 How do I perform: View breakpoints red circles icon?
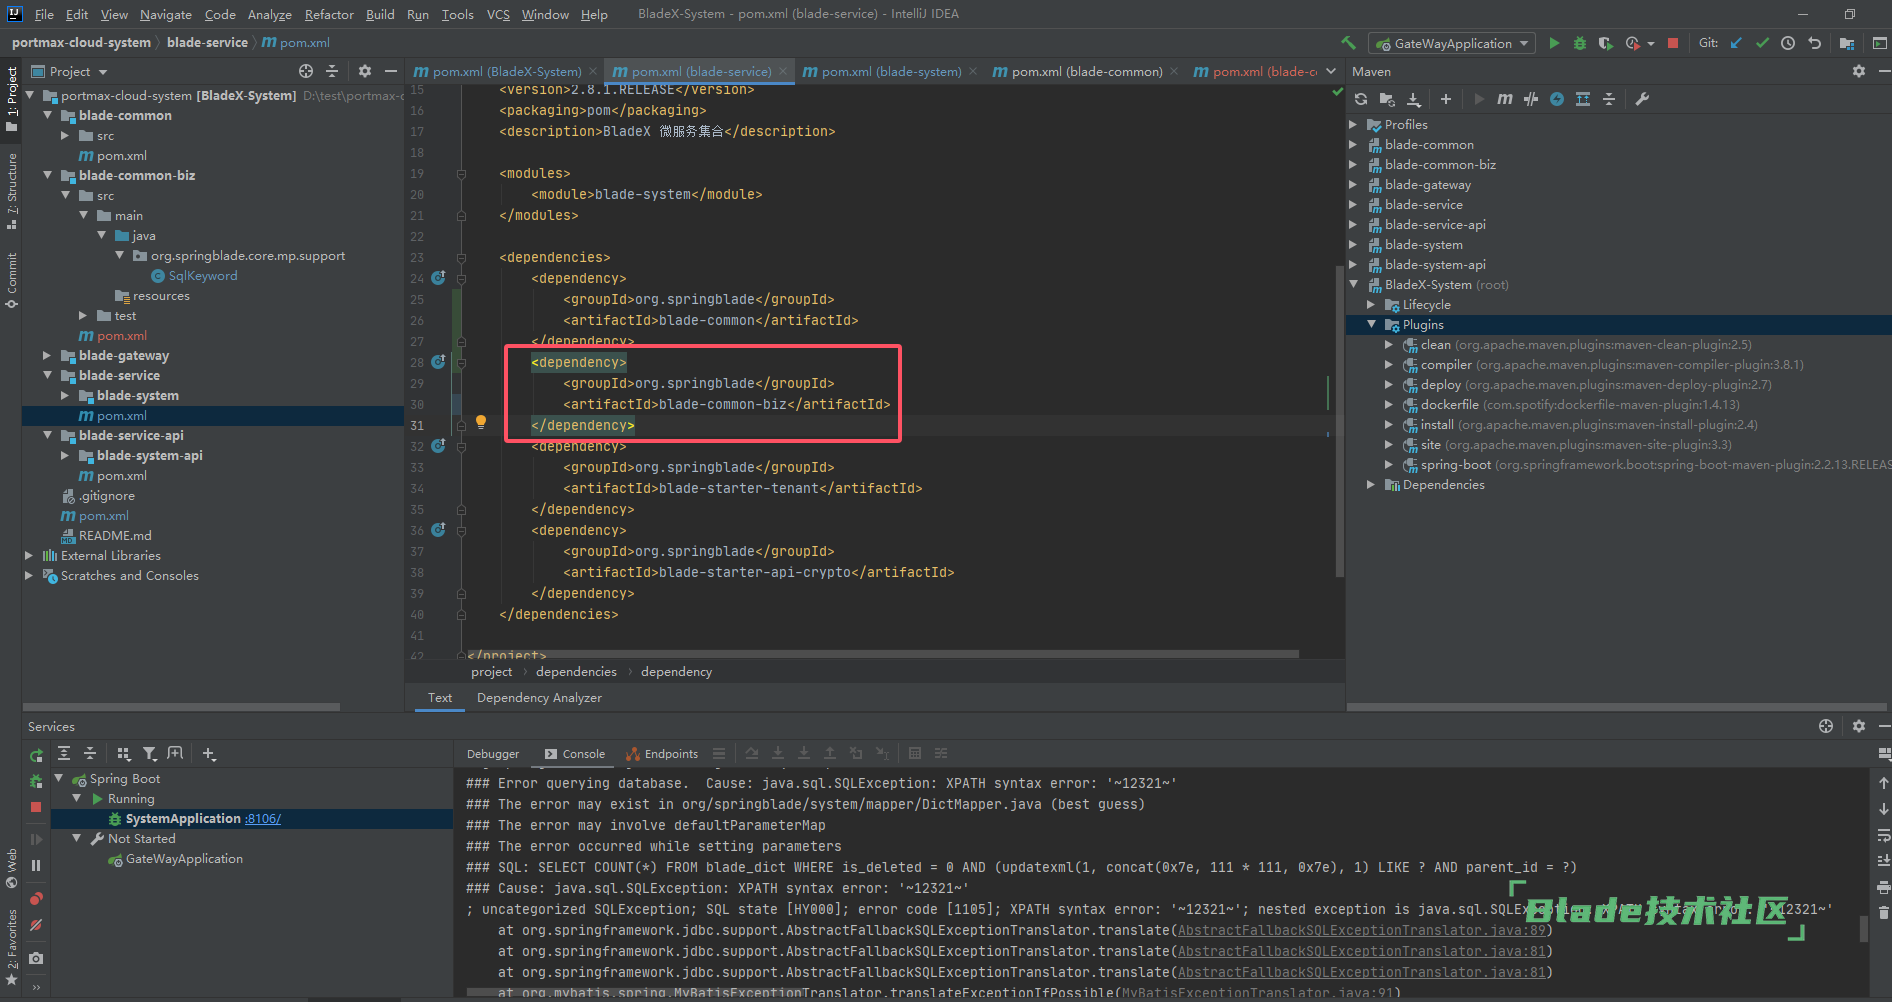[x=36, y=899]
